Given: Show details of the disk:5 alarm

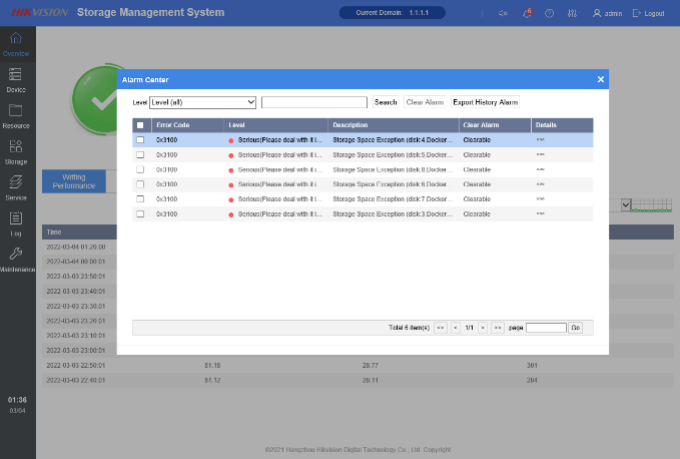Looking at the screenshot, I should tap(540, 155).
